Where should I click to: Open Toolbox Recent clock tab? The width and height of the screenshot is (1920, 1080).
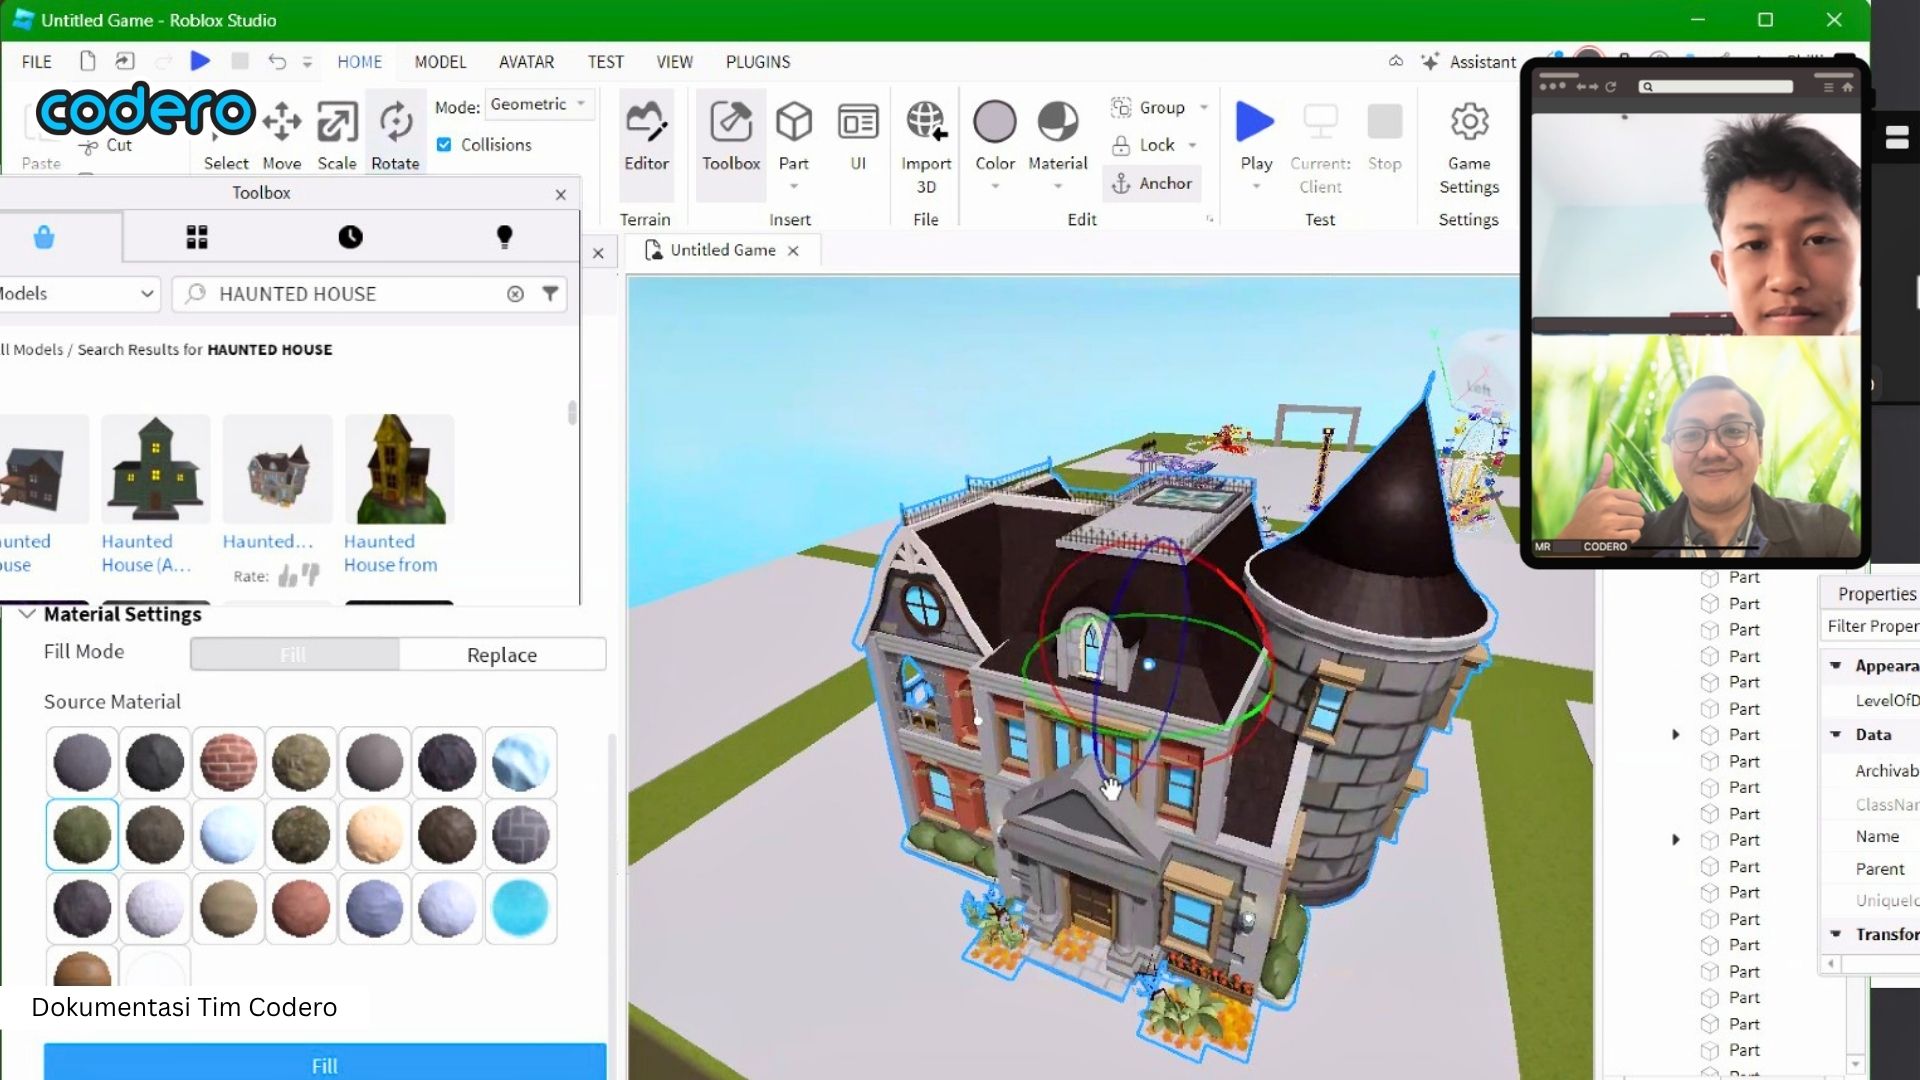point(350,237)
